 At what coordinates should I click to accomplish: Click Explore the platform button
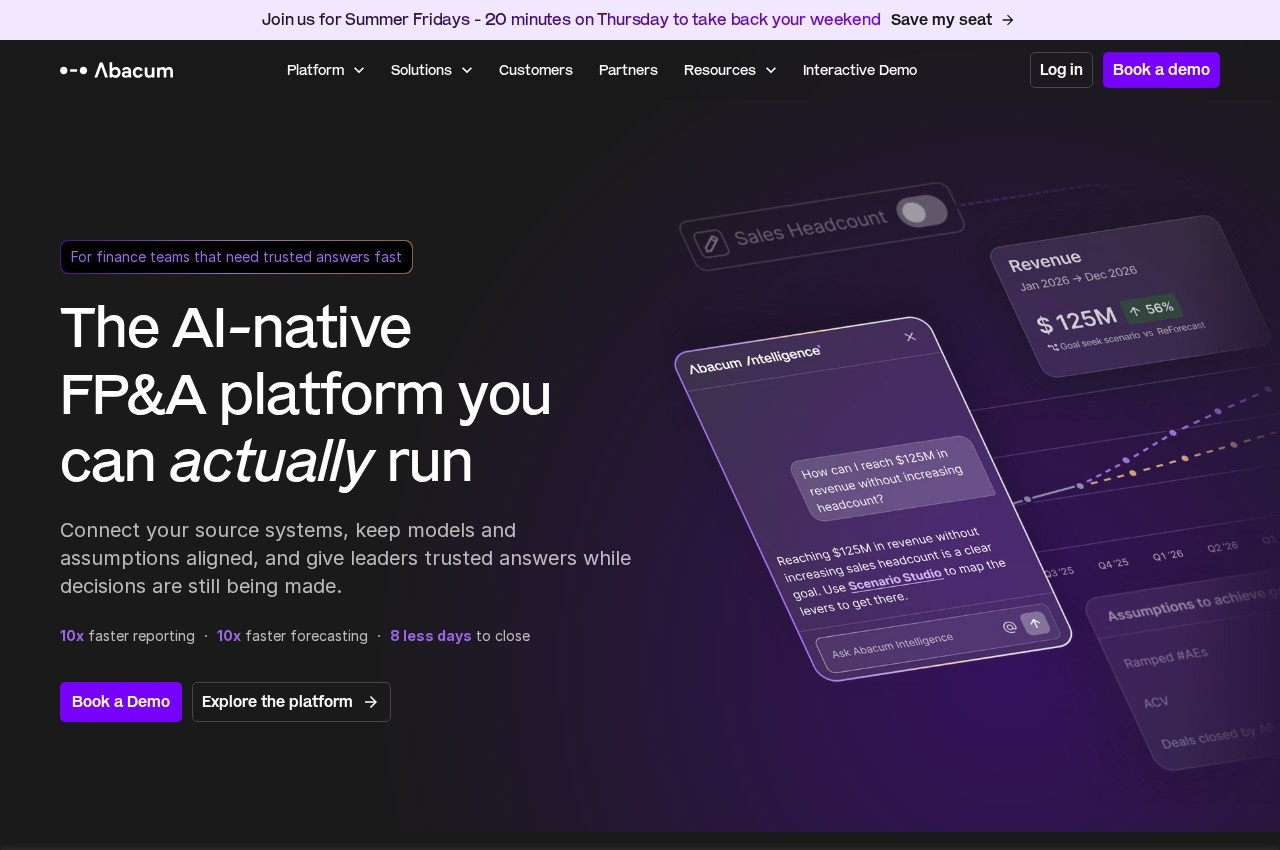tap(291, 702)
